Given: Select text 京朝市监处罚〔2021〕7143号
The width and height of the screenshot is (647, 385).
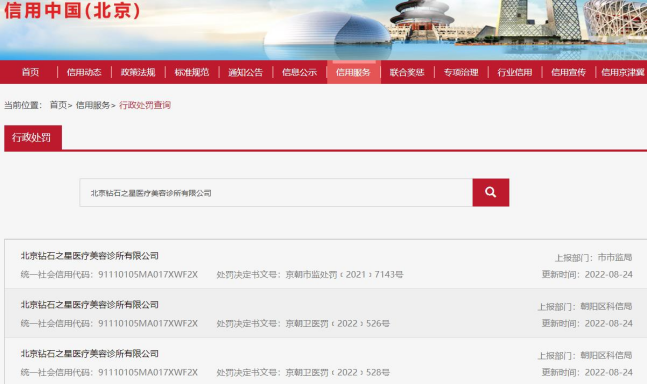Looking at the screenshot, I should pyautogui.click(x=344, y=274).
